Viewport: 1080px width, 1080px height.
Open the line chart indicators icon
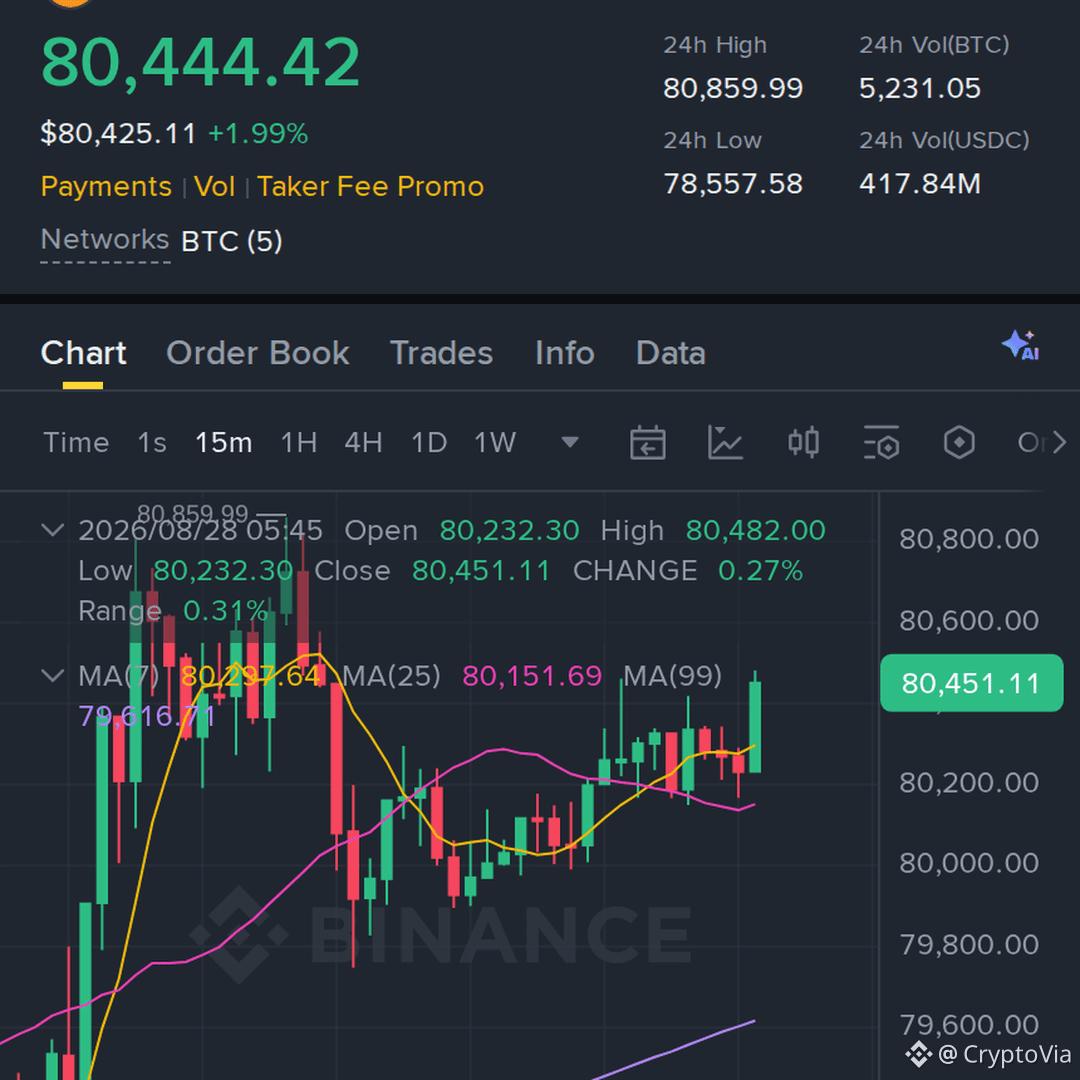(x=725, y=442)
